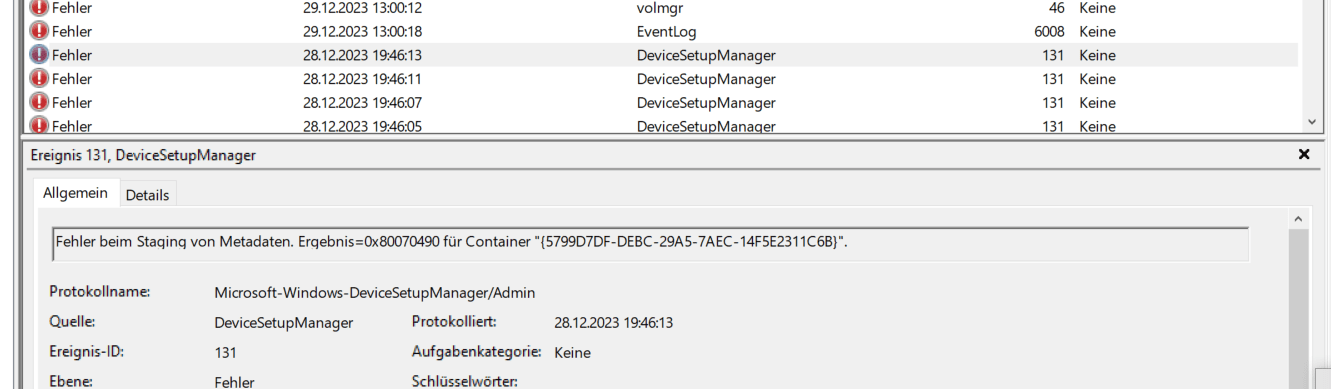Select the volmgr event row with ID 46
This screenshot has height=389, width=1331.
tap(660, 7)
